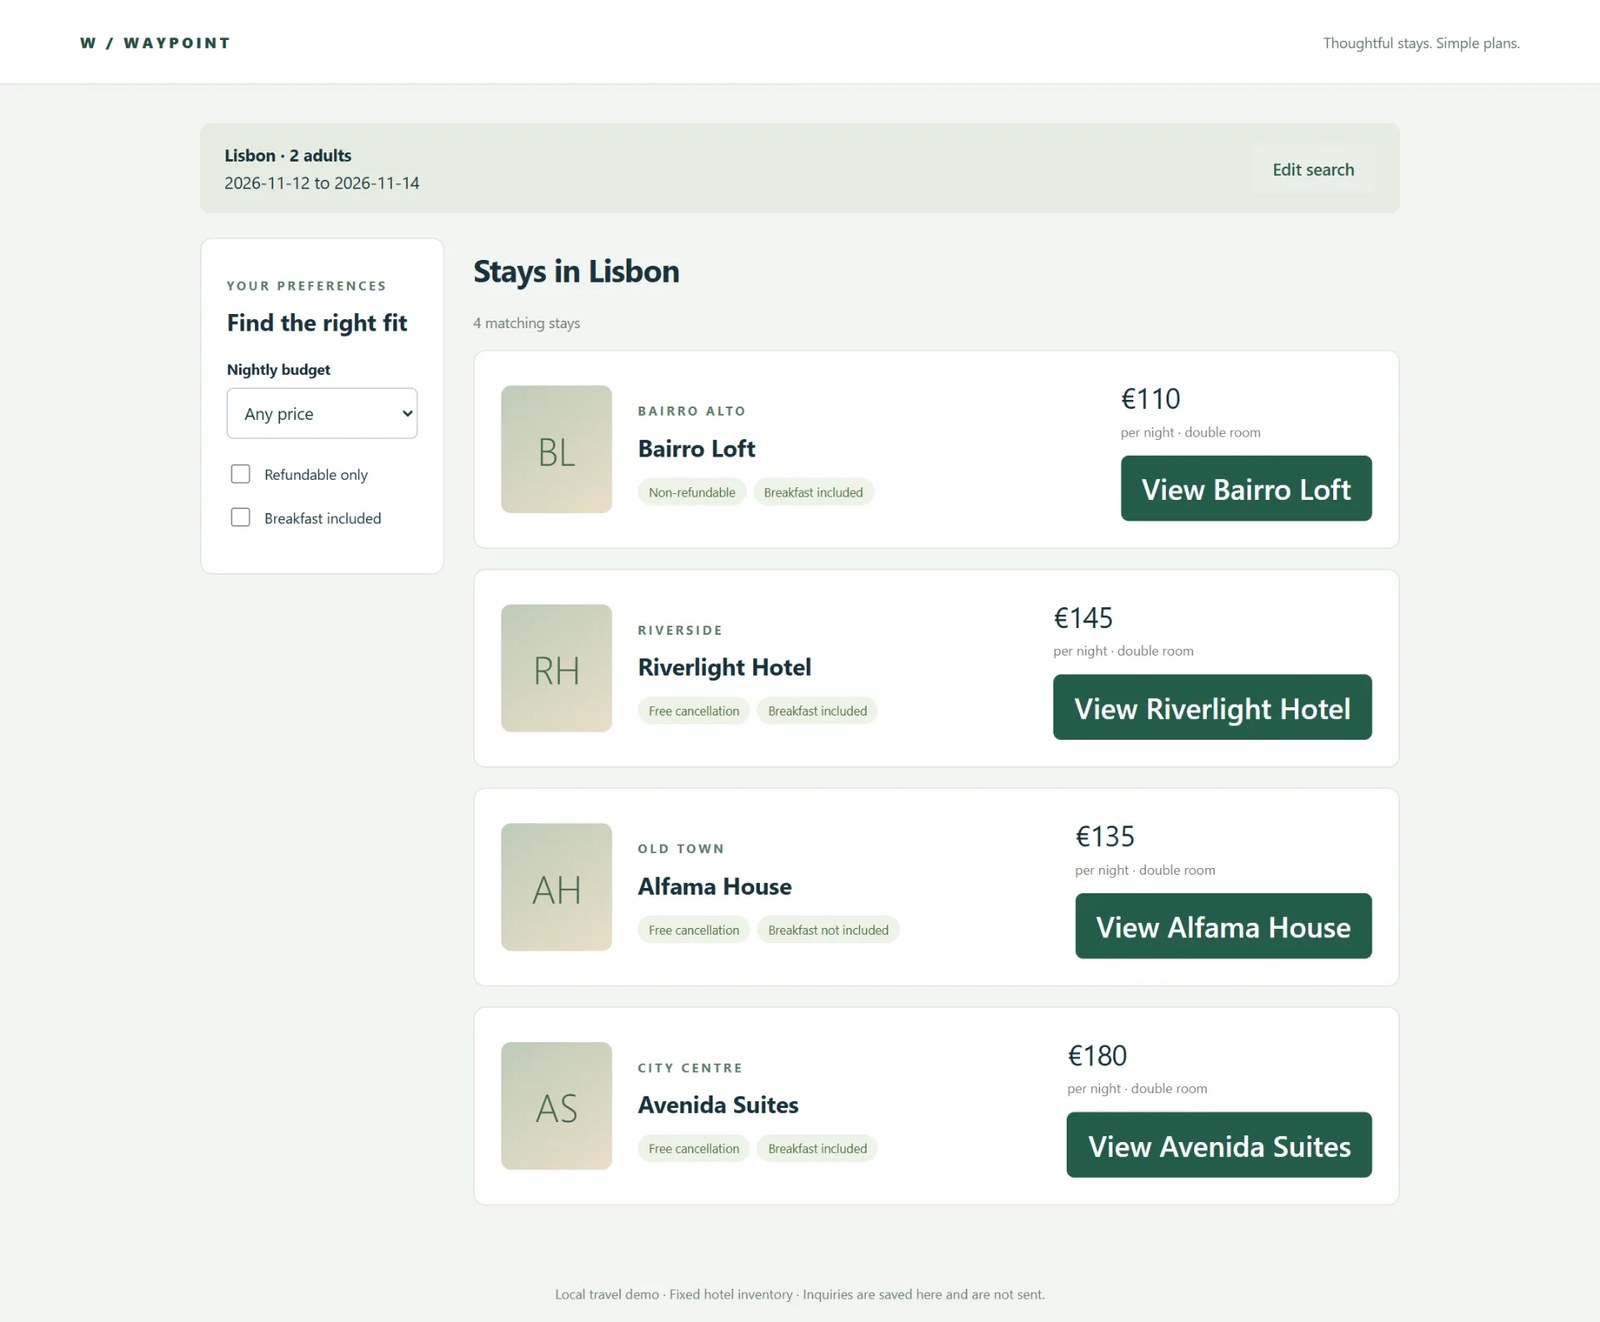The width and height of the screenshot is (1600, 1322).
Task: Click the Edit search button
Action: click(x=1313, y=169)
